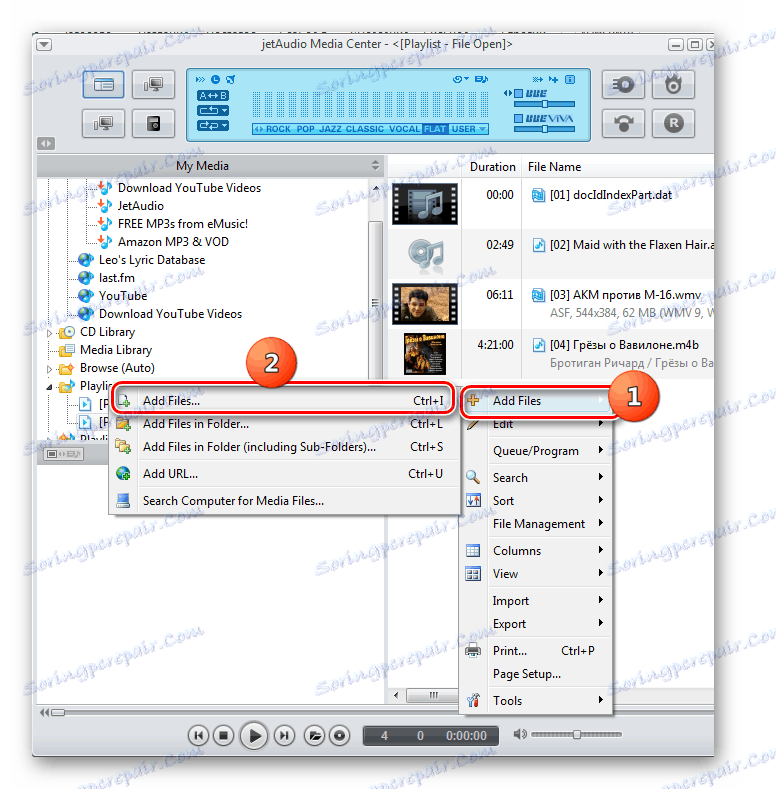The image size is (776, 789).
Task: Enable the BBE effect checkbox
Action: (518, 94)
